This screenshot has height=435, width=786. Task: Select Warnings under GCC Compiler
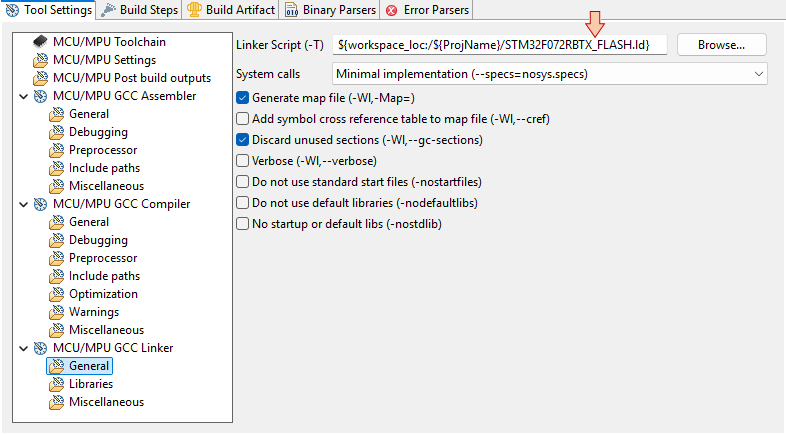[x=92, y=312]
